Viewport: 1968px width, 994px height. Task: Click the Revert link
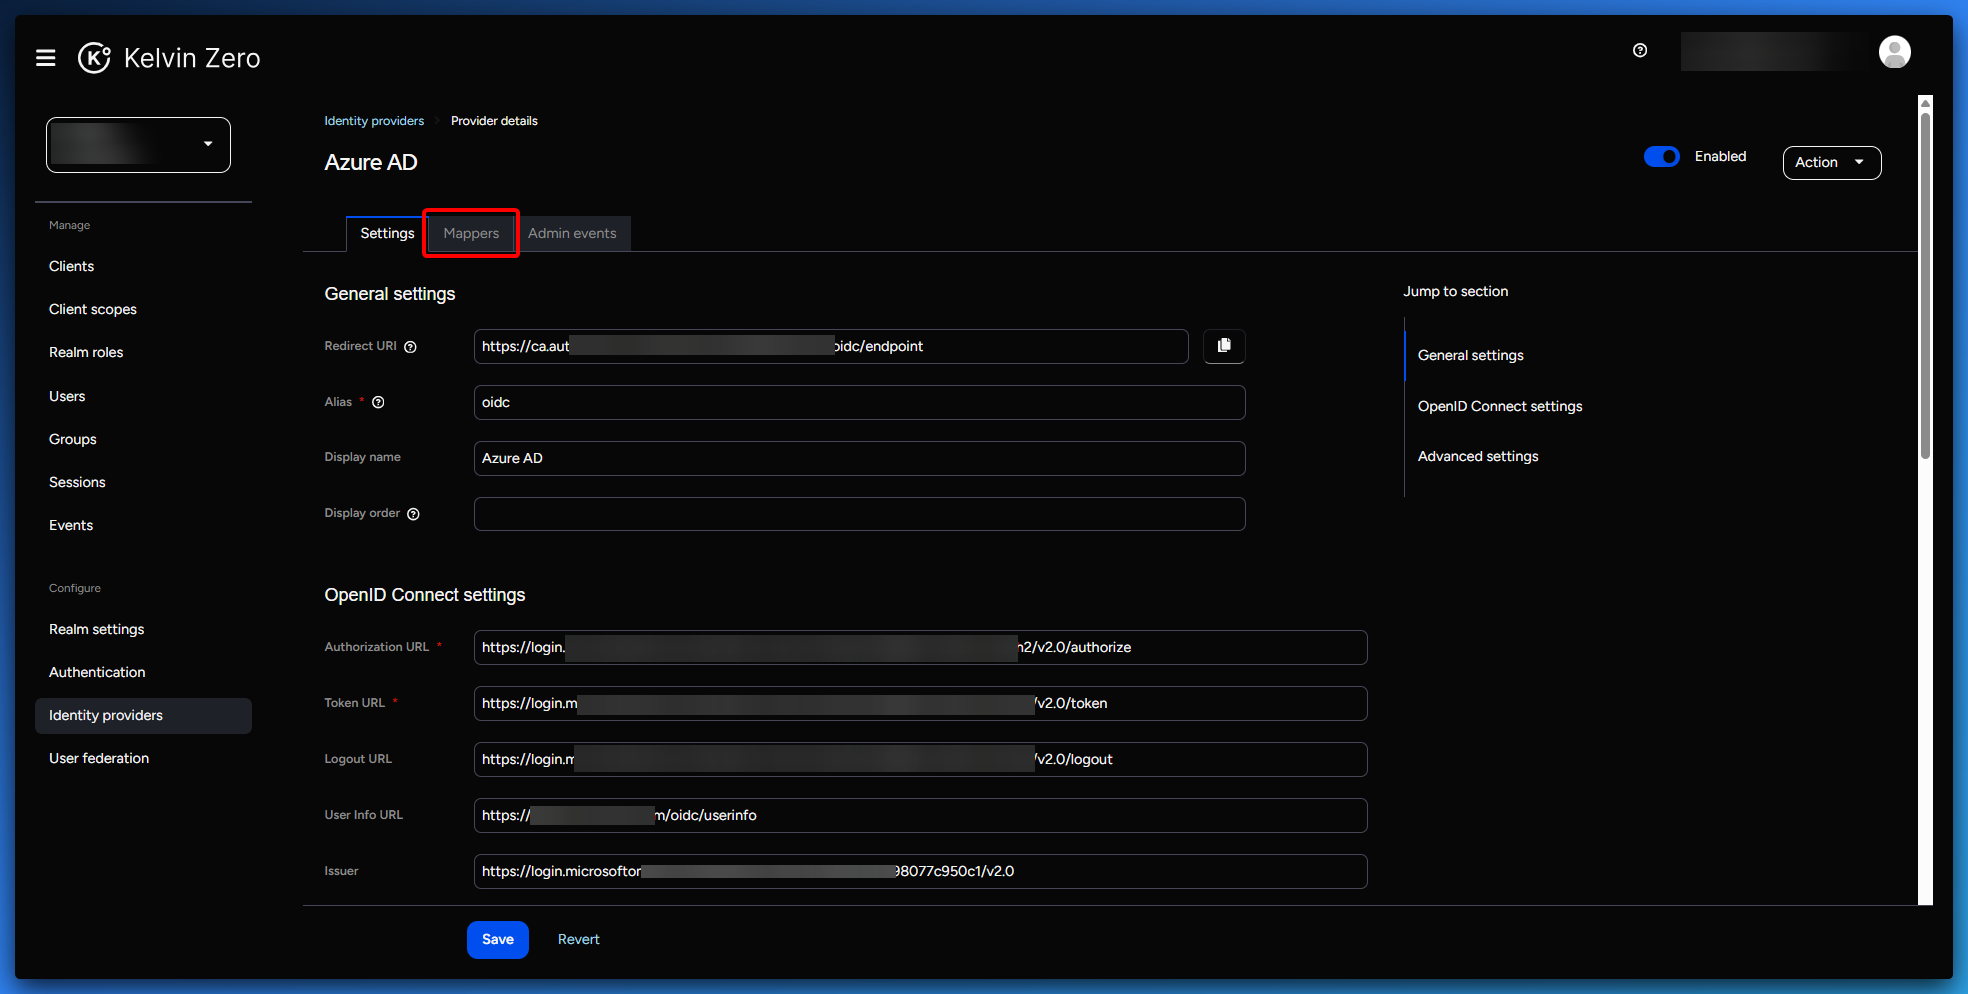[x=578, y=939]
